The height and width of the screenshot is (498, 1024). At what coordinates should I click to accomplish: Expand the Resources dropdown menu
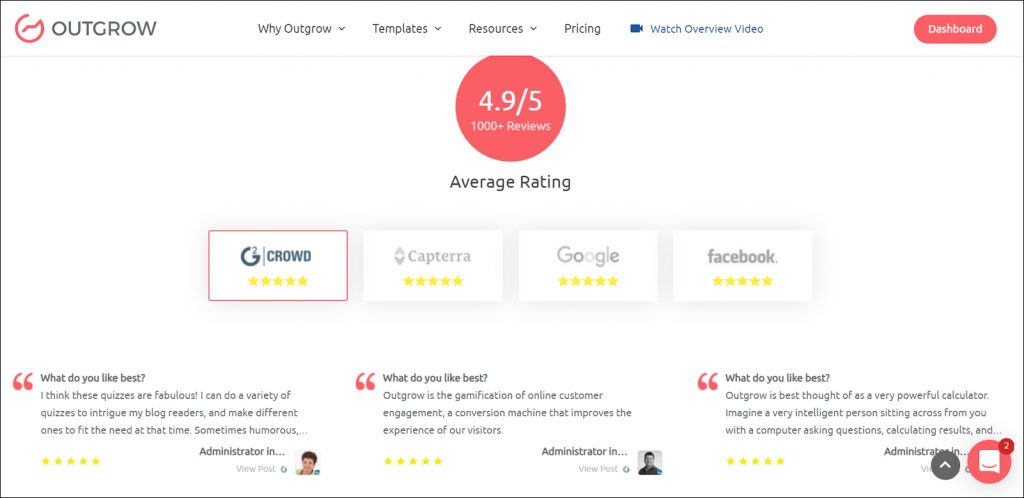[502, 29]
